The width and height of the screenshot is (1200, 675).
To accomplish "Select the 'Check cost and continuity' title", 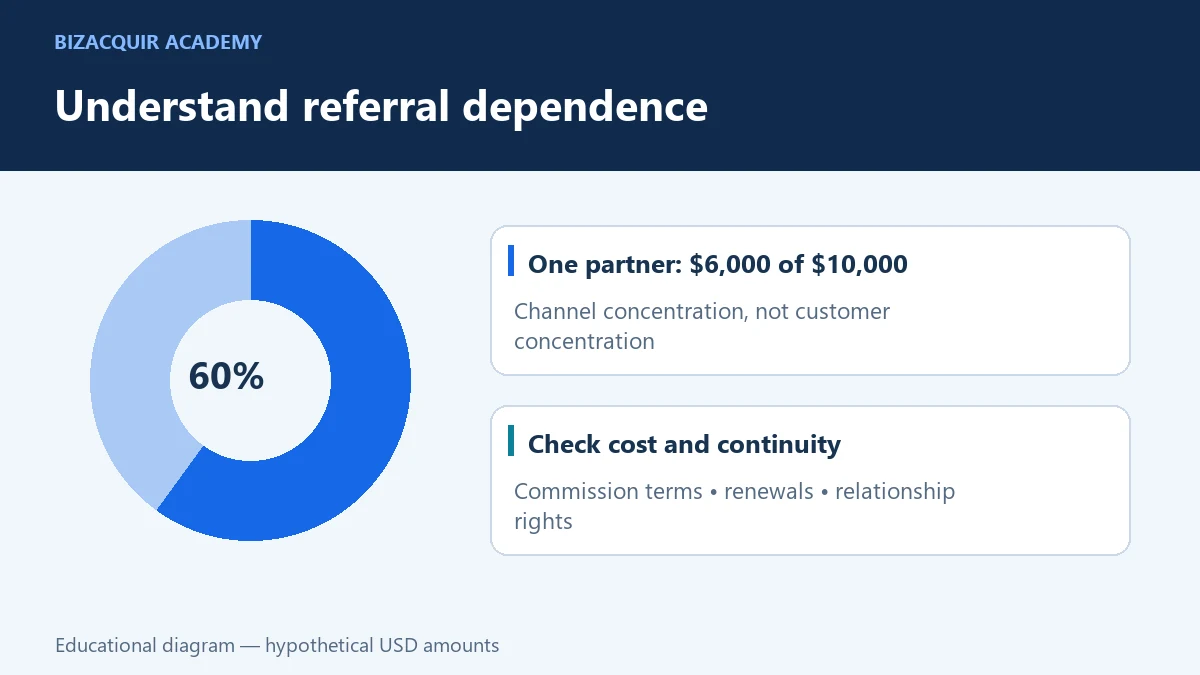I will point(684,444).
